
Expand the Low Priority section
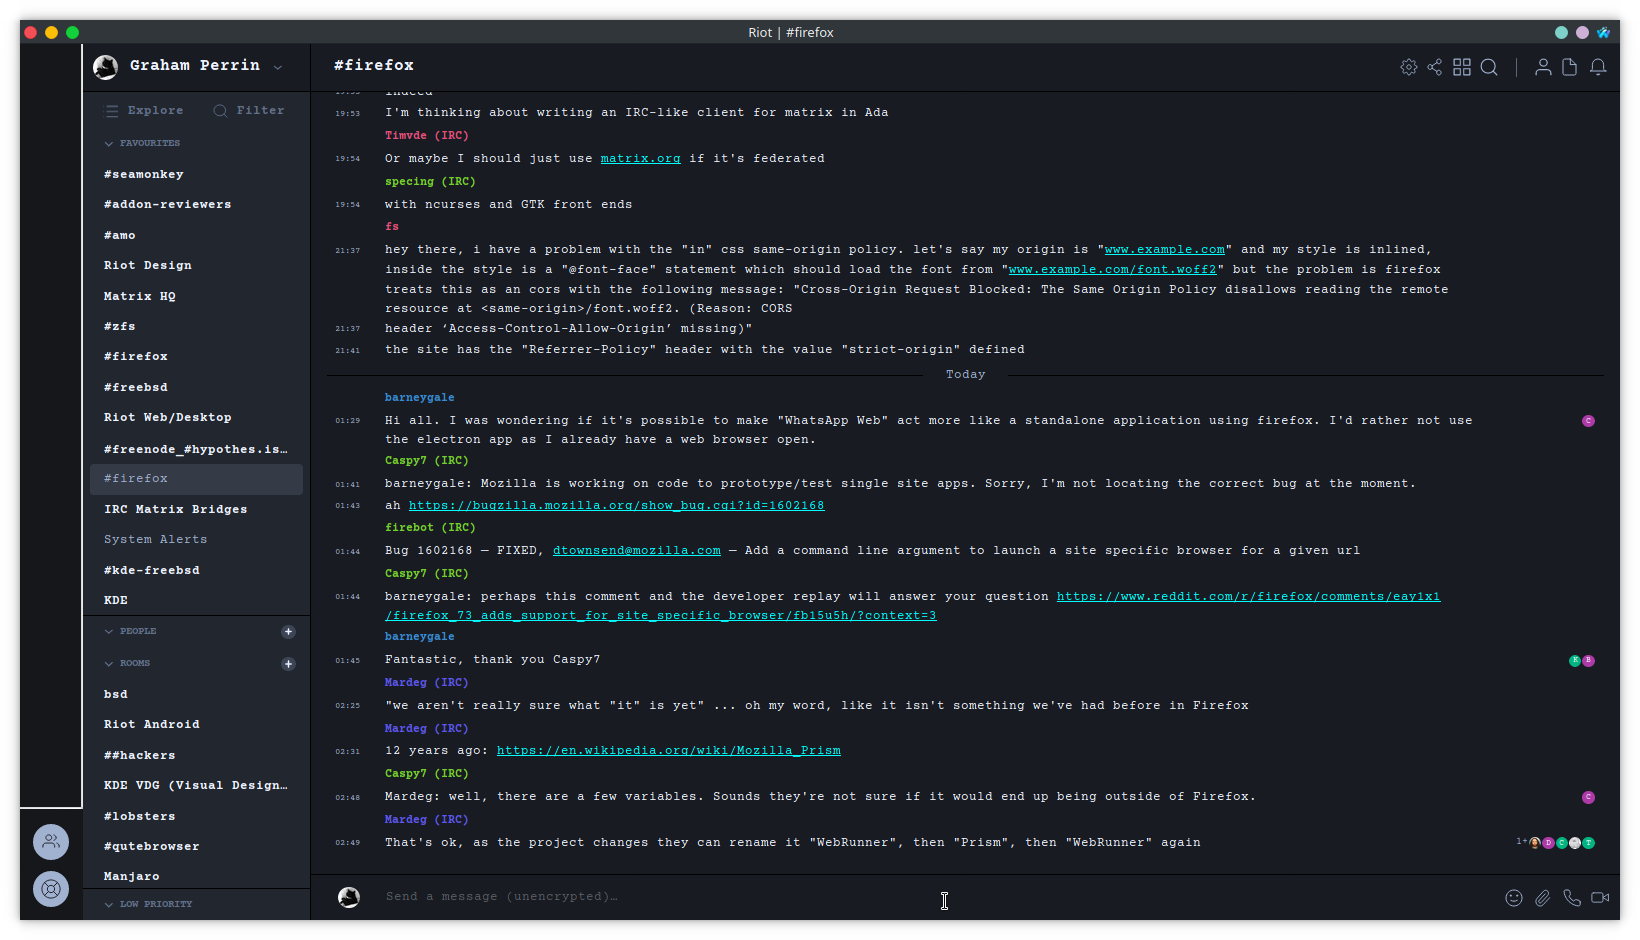(148, 905)
